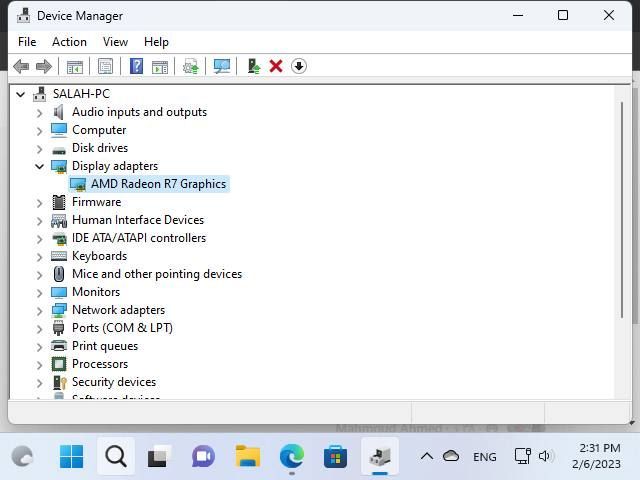
Task: Open the Properties toolbar icon
Action: pyautogui.click(x=105, y=66)
